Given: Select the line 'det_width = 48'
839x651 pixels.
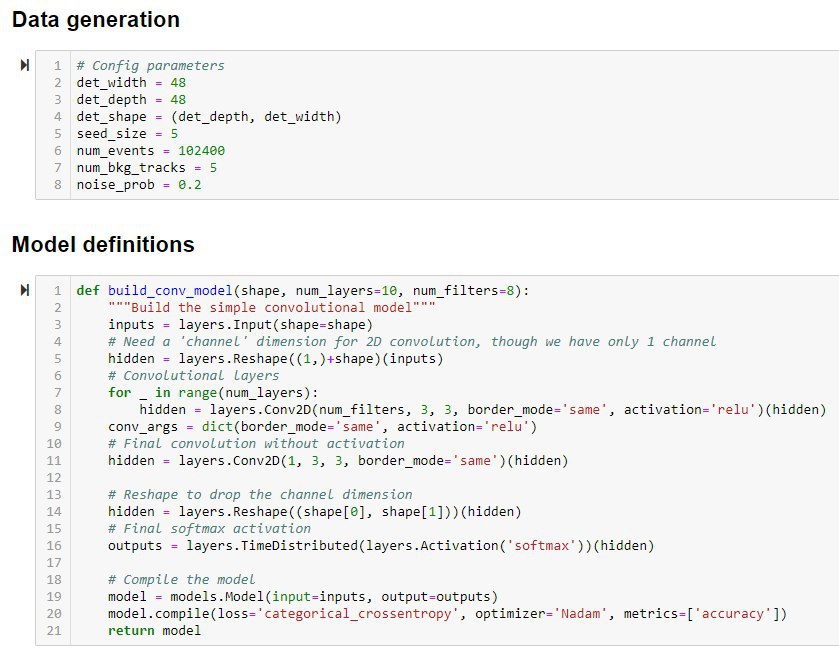Looking at the screenshot, I should click(131, 82).
